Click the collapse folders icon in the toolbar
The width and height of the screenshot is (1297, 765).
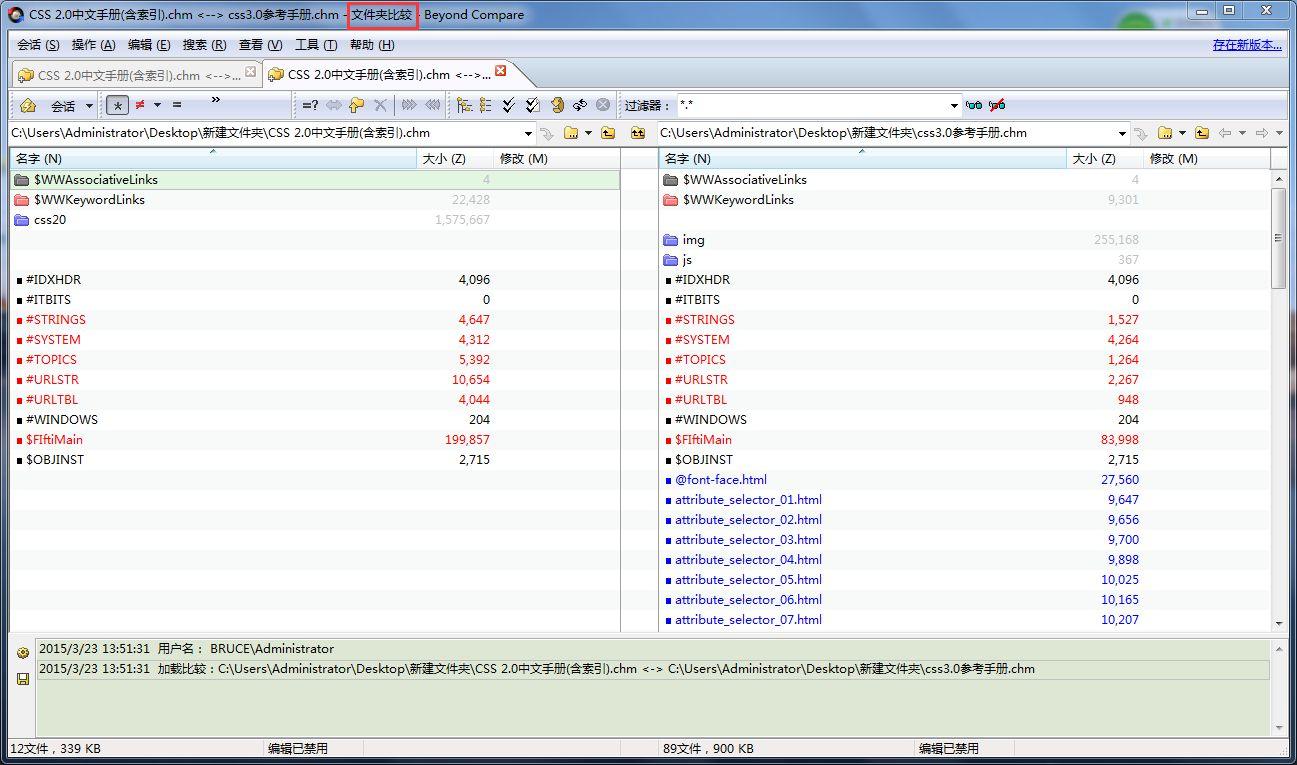click(486, 105)
